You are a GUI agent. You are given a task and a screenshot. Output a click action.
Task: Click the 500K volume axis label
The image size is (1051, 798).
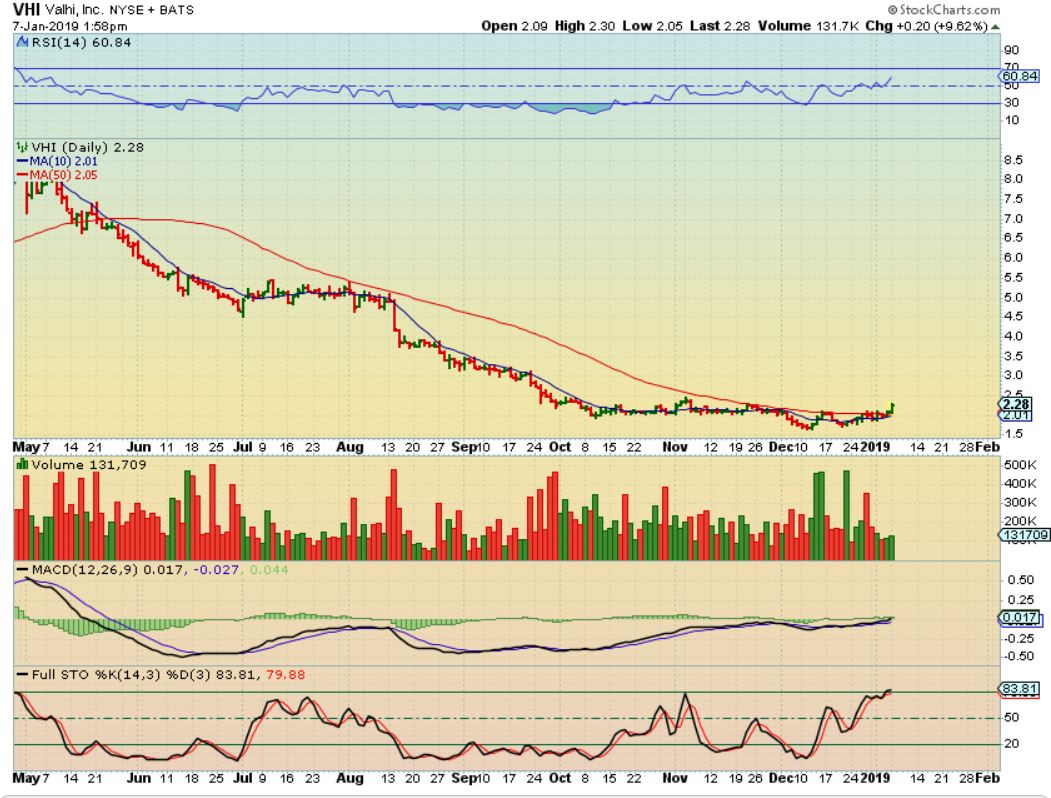click(1019, 465)
